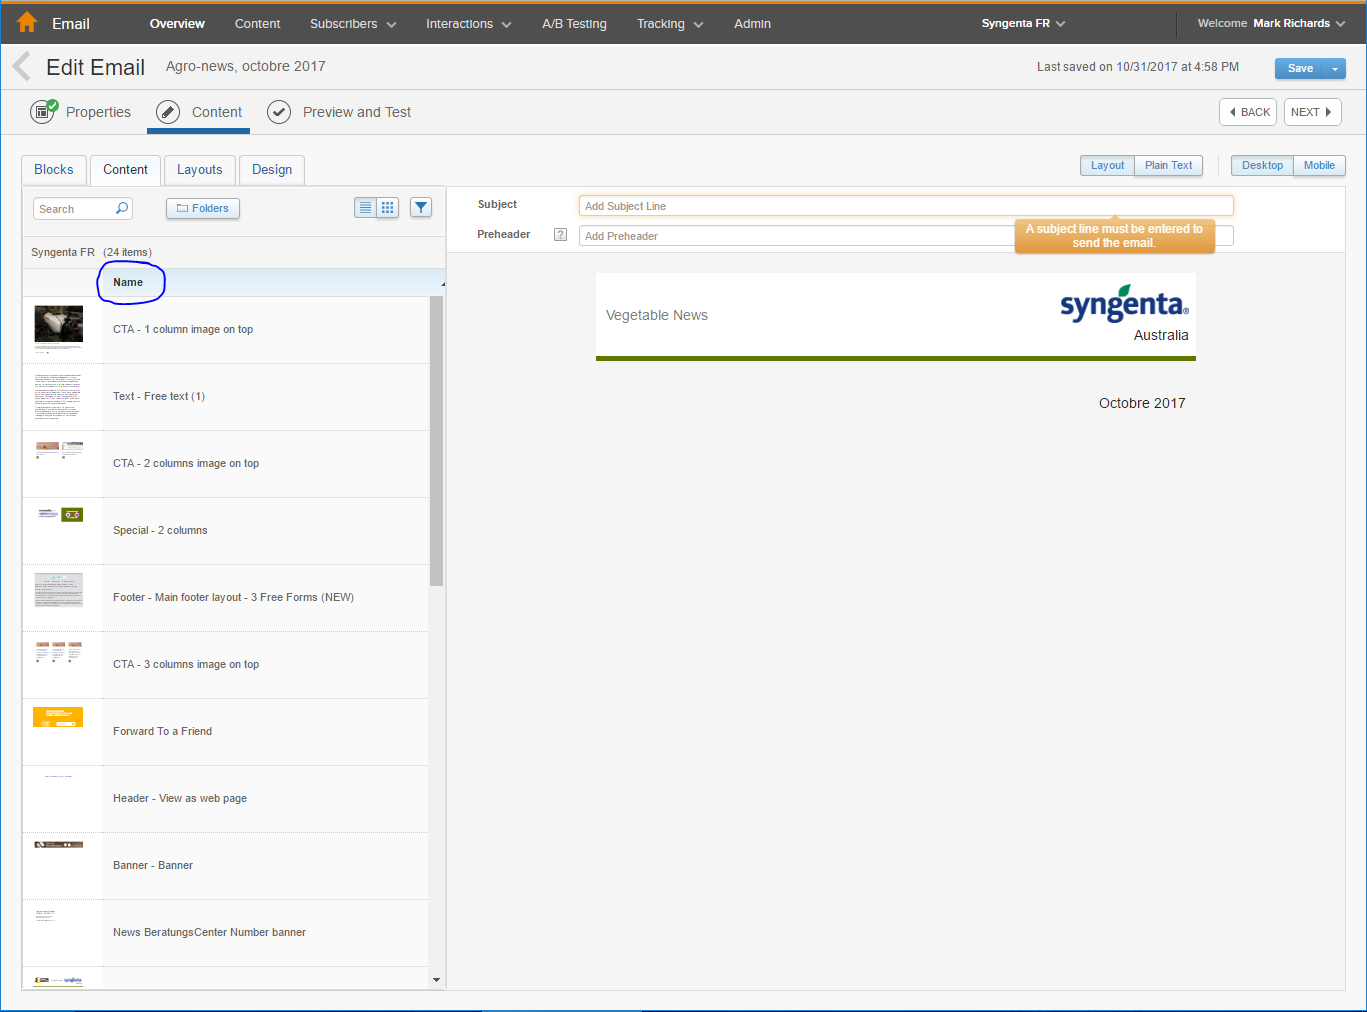Open the filter funnel icon
The image size is (1367, 1012).
pyautogui.click(x=421, y=208)
